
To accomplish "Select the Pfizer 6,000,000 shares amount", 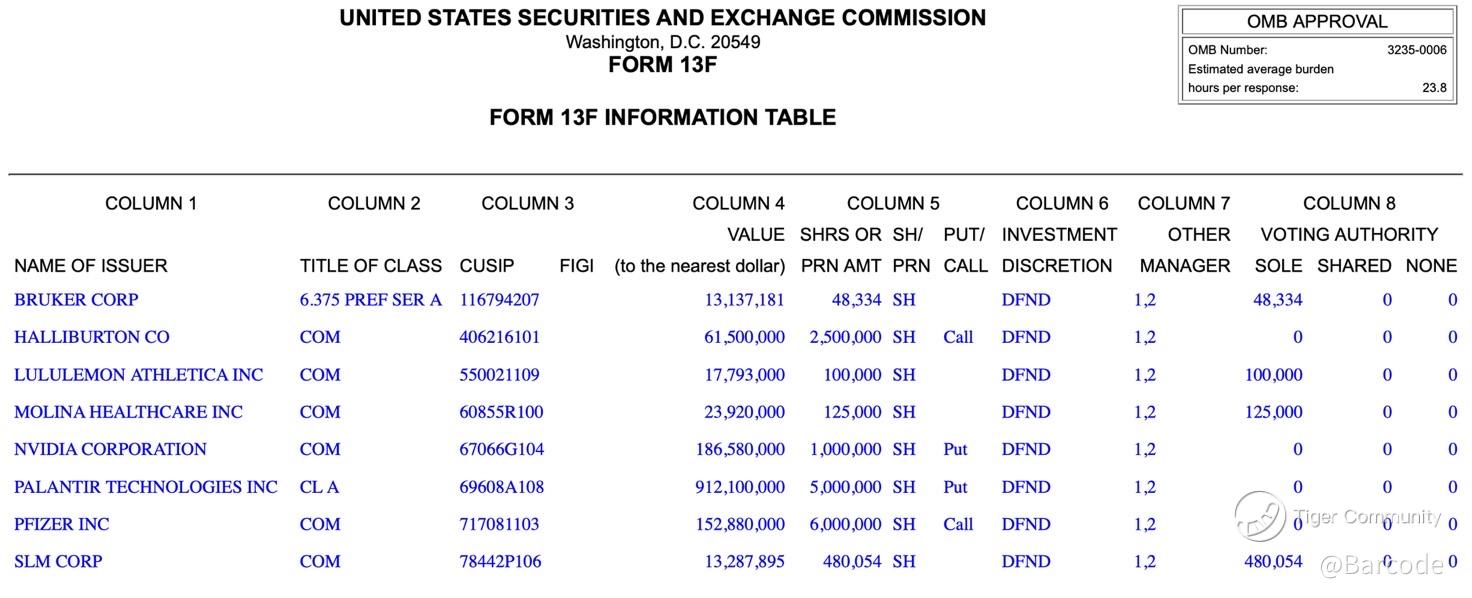I will click(845, 524).
